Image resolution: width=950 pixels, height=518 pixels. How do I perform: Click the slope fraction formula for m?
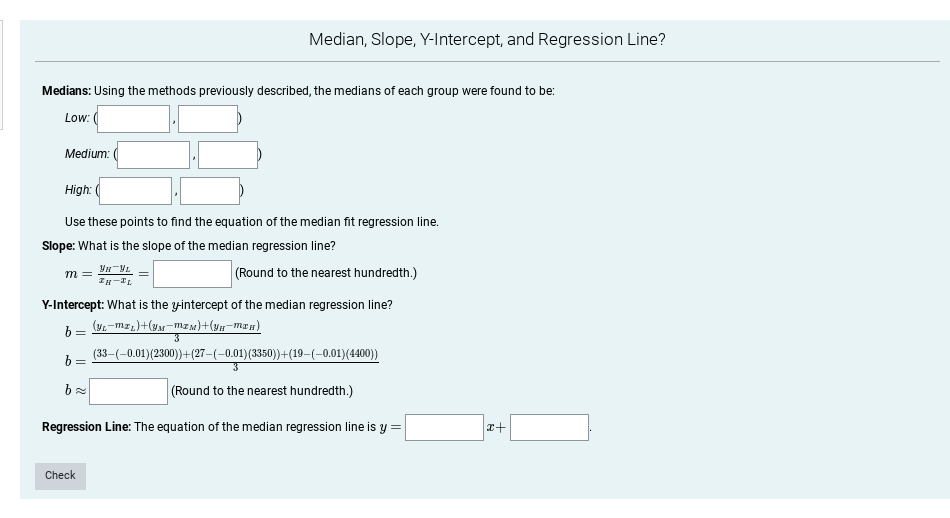111,274
